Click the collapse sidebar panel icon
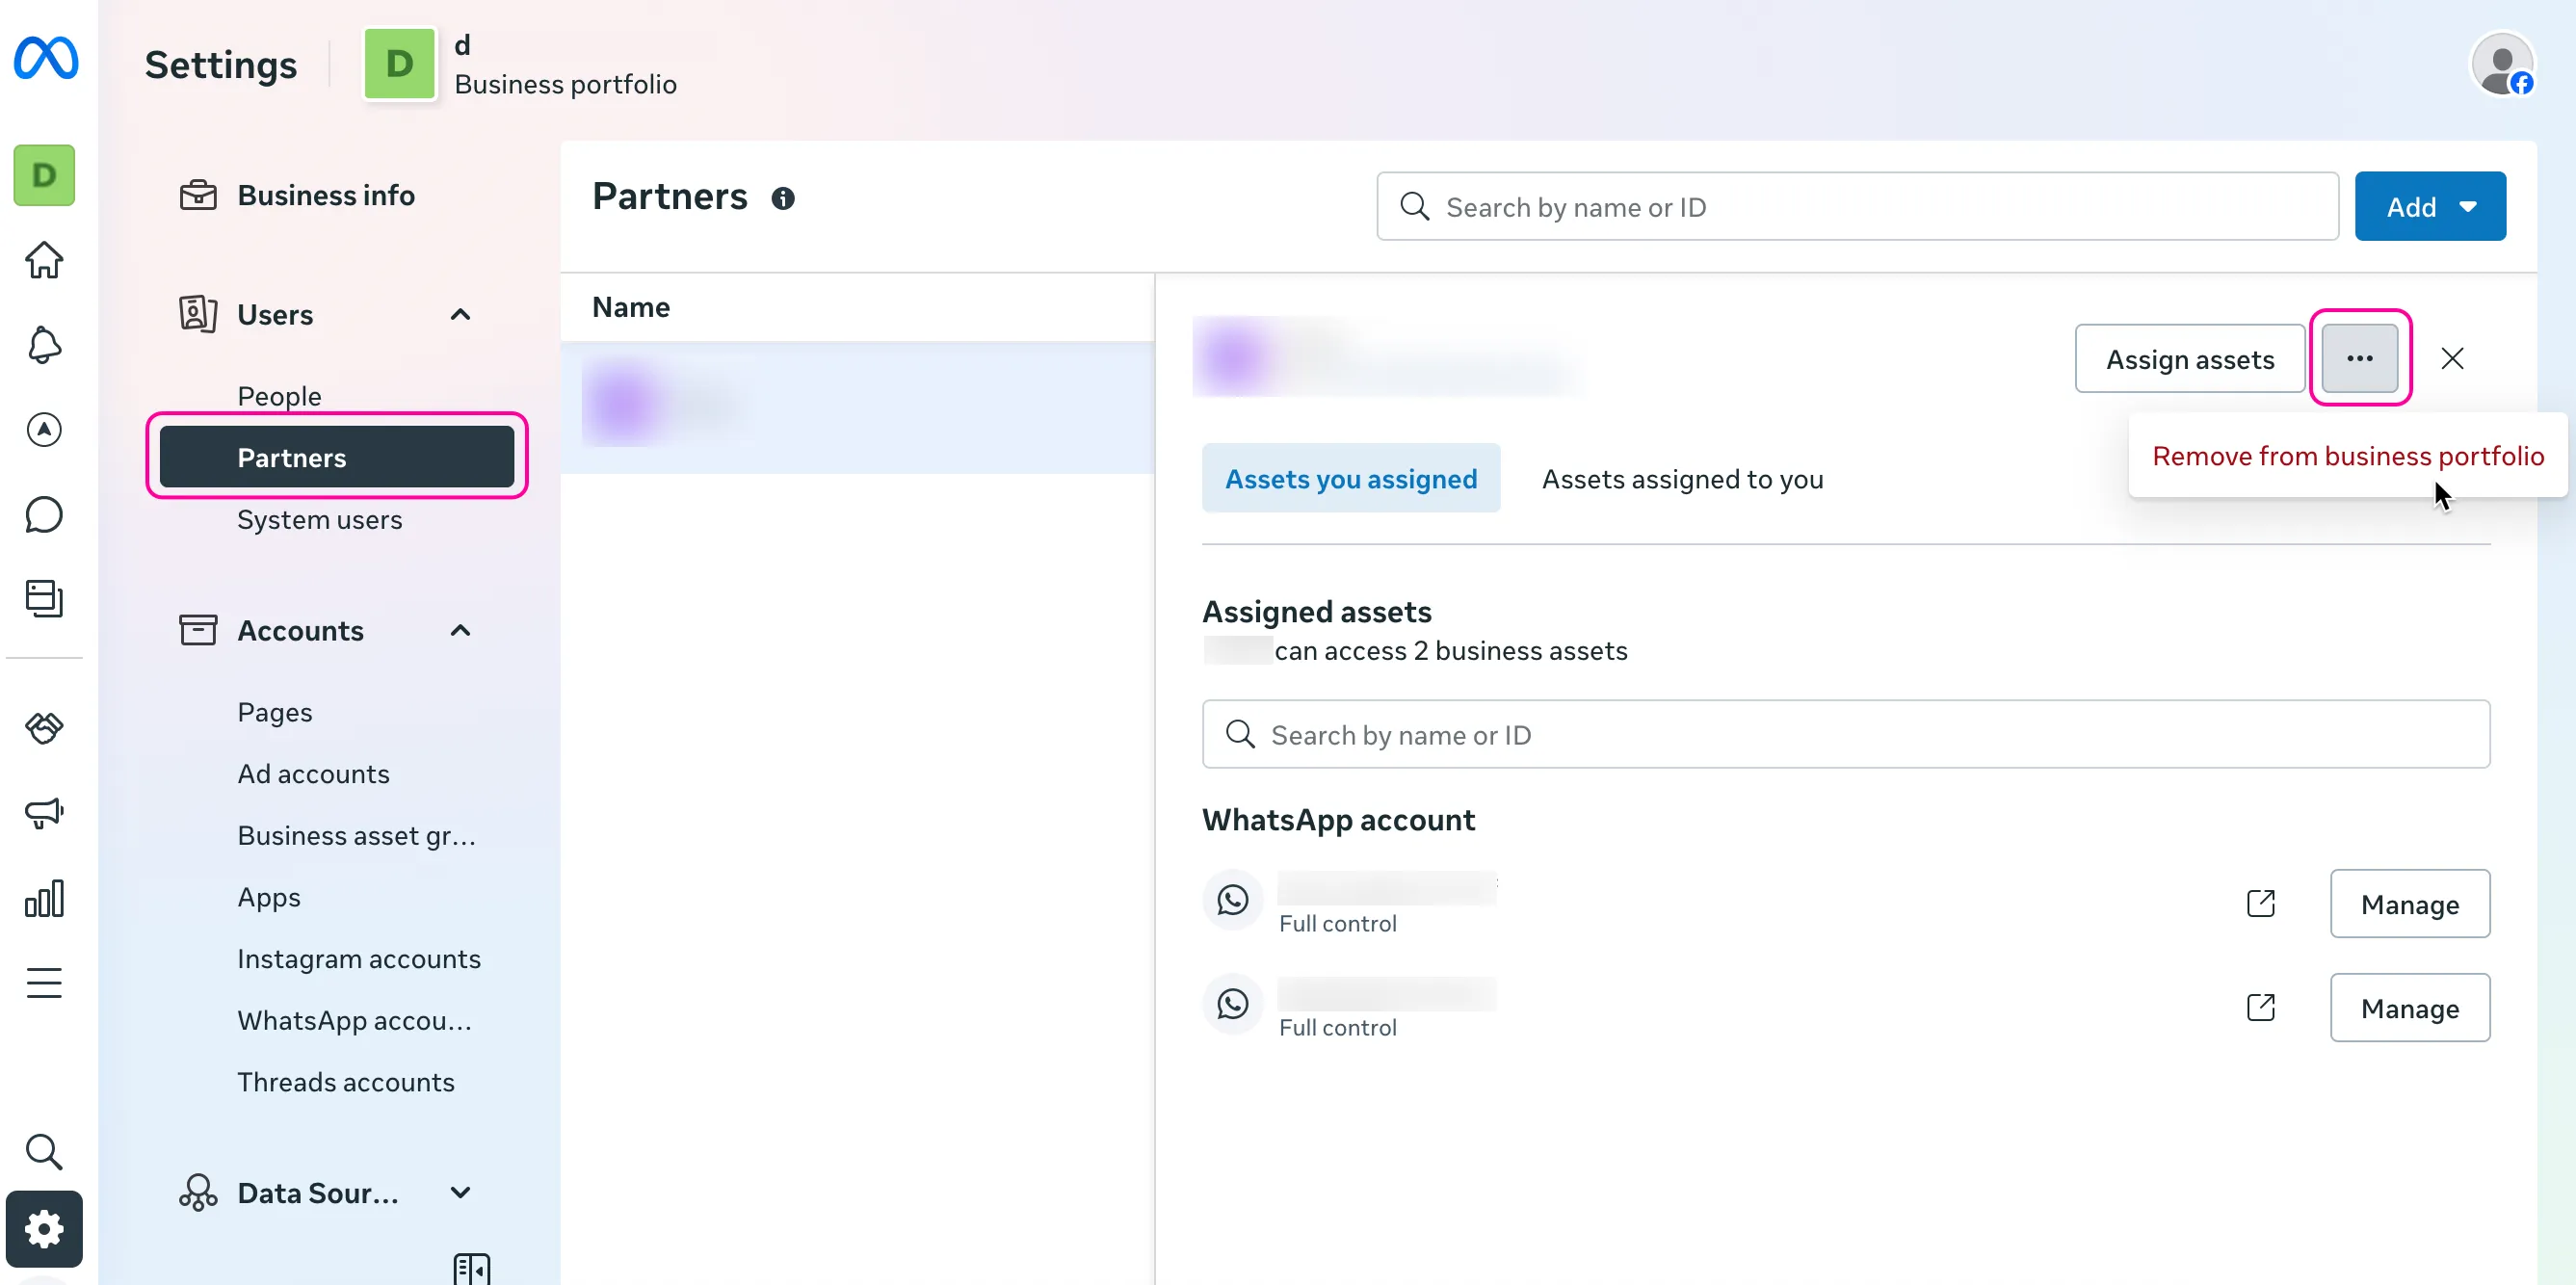 click(x=471, y=1268)
